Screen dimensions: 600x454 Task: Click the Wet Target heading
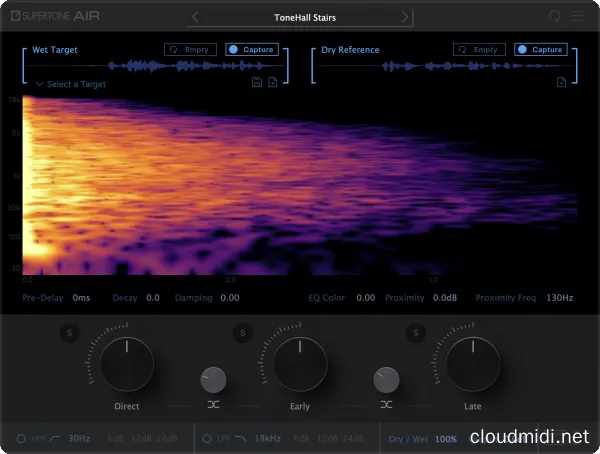55,50
